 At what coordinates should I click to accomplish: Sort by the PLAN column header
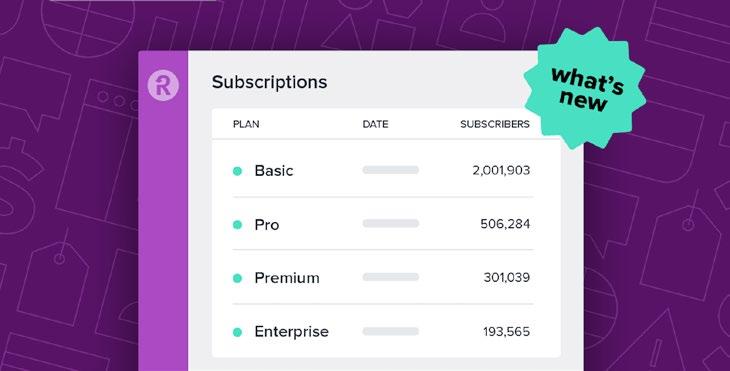pyautogui.click(x=246, y=124)
